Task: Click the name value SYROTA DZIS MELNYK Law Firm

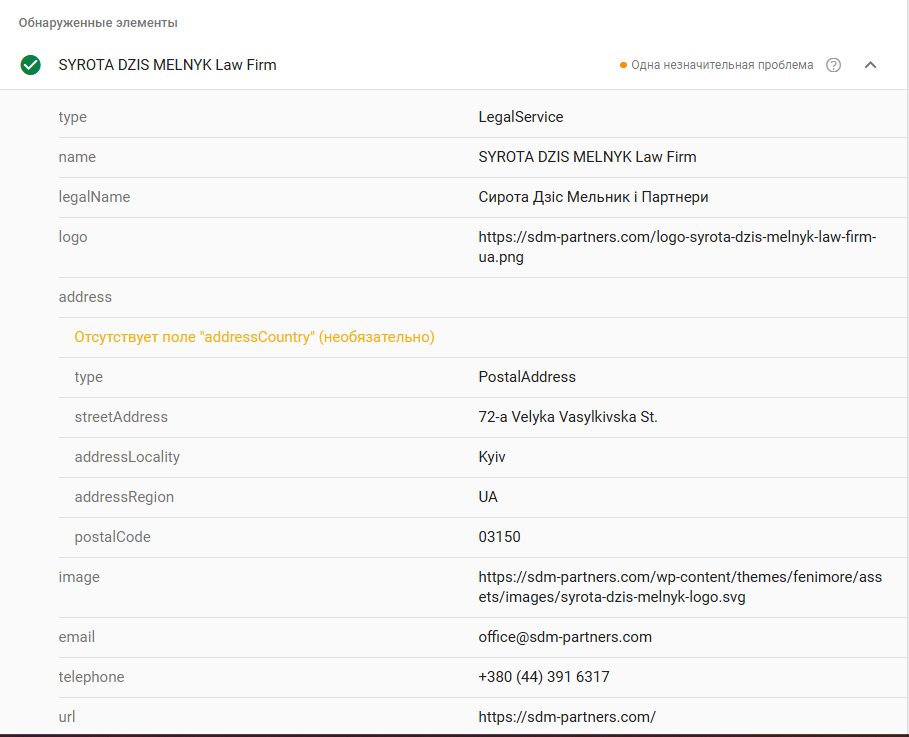Action: 587,157
